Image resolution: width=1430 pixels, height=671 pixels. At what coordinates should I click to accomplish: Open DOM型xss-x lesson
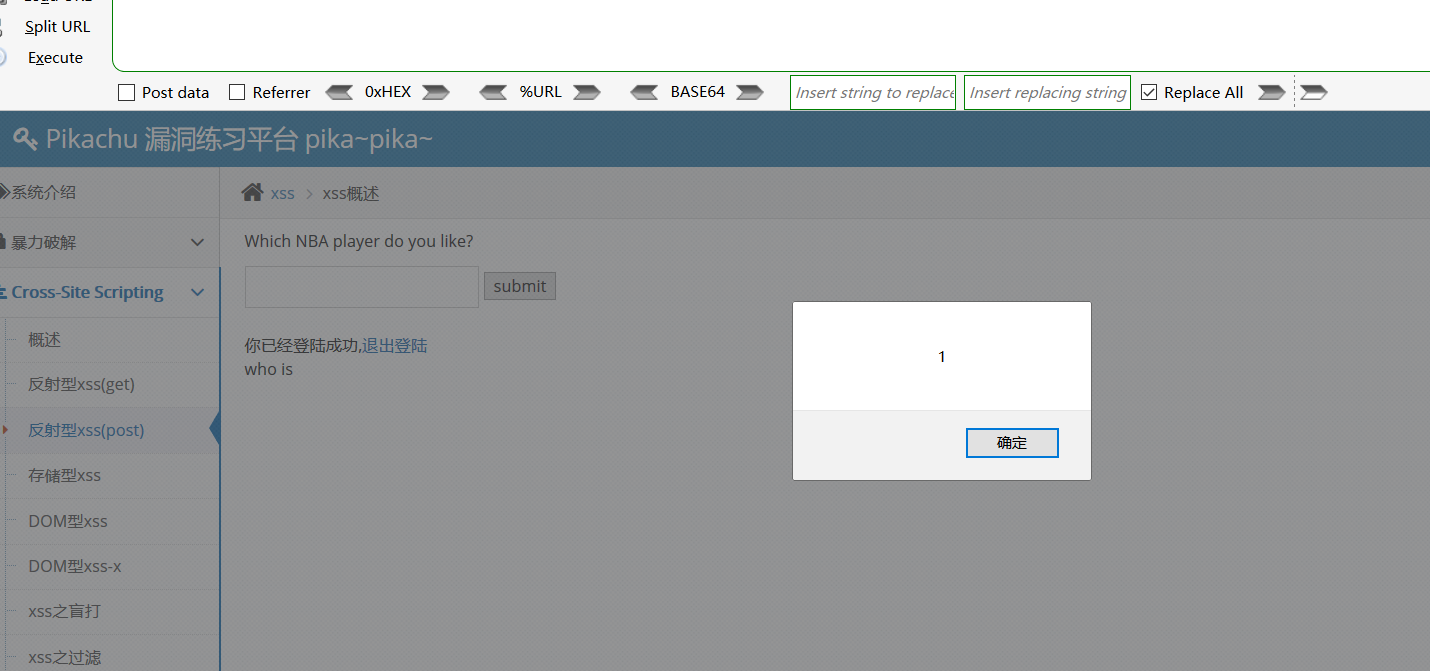tap(74, 566)
